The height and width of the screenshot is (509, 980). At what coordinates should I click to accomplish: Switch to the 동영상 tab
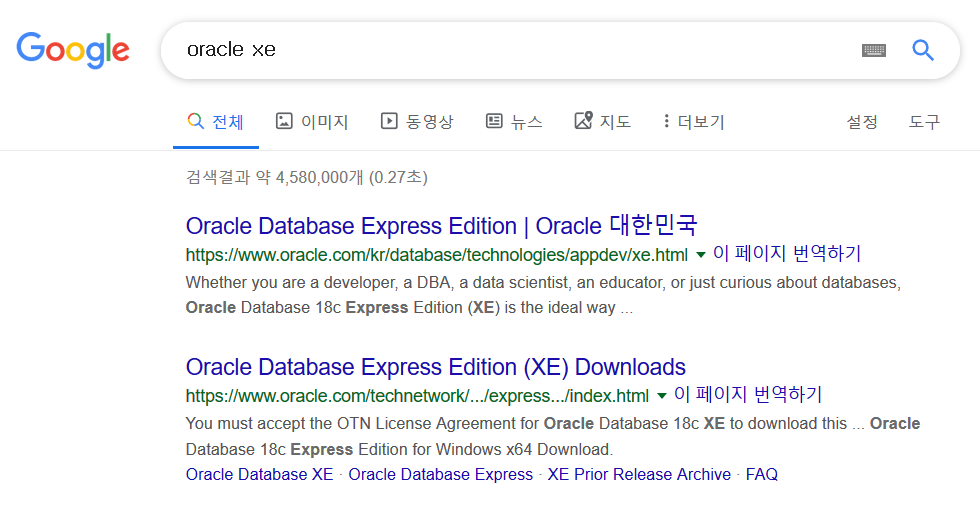[417, 121]
